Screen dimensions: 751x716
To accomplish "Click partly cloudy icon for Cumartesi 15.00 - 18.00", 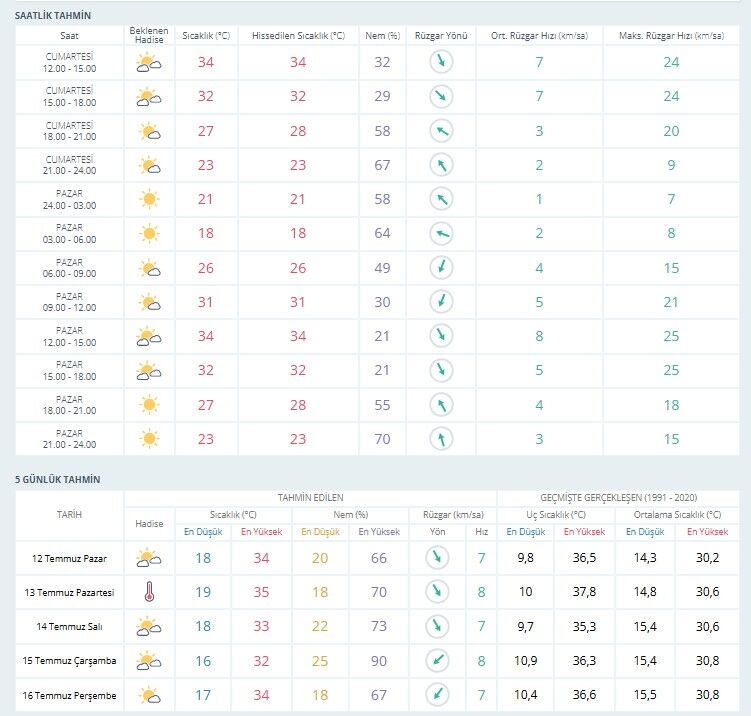I will pos(149,96).
